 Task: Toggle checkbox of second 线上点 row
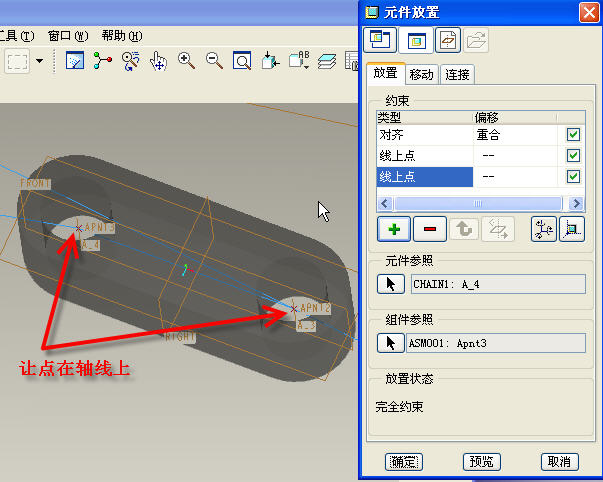573,155
